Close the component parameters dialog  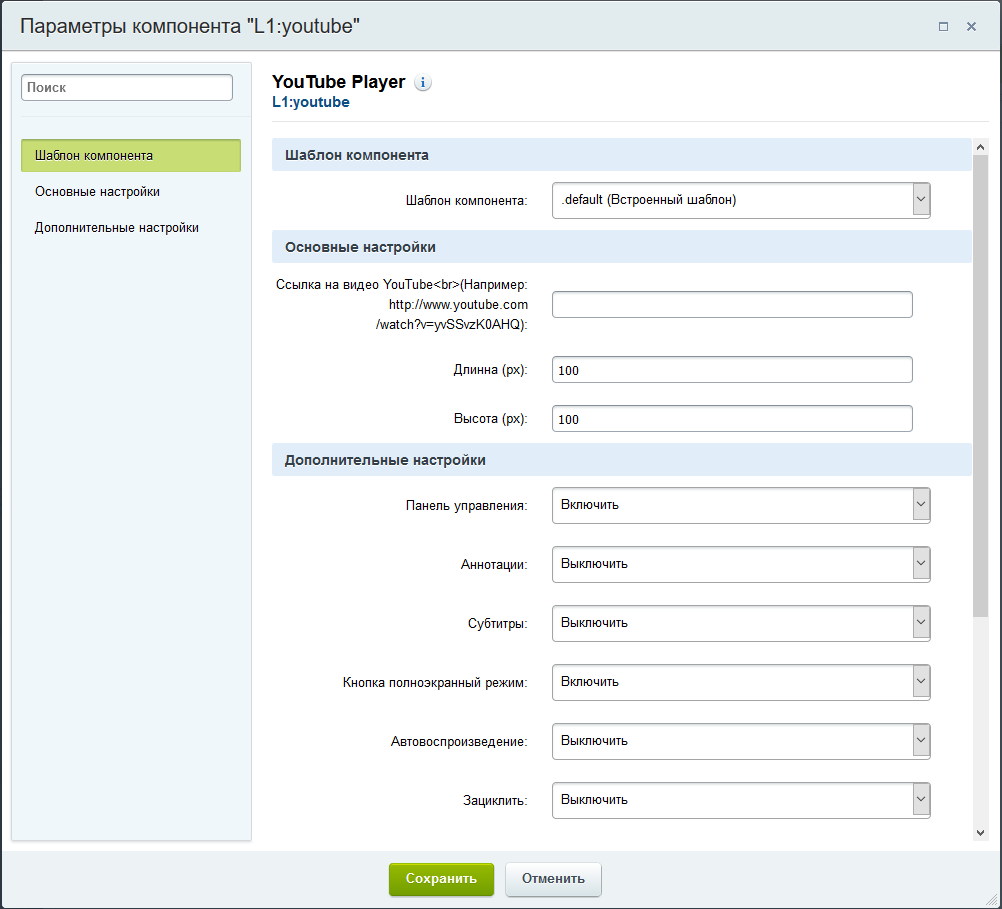971,27
